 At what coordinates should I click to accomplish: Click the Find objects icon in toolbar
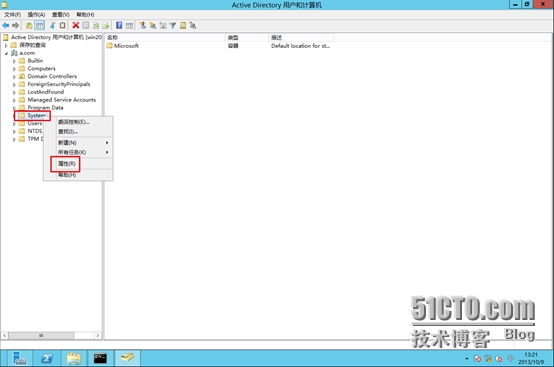pos(183,25)
